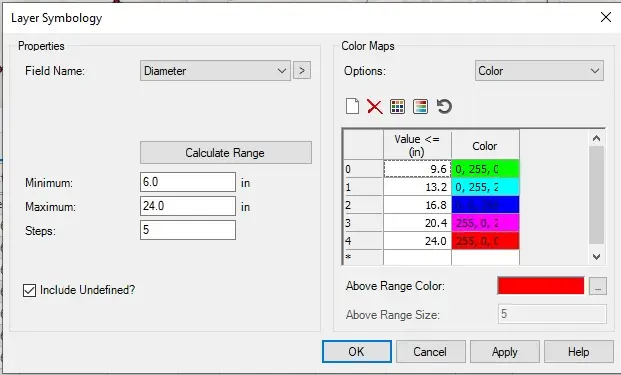Click the Help button
Viewport: 621px width, 375px height.
tap(579, 352)
